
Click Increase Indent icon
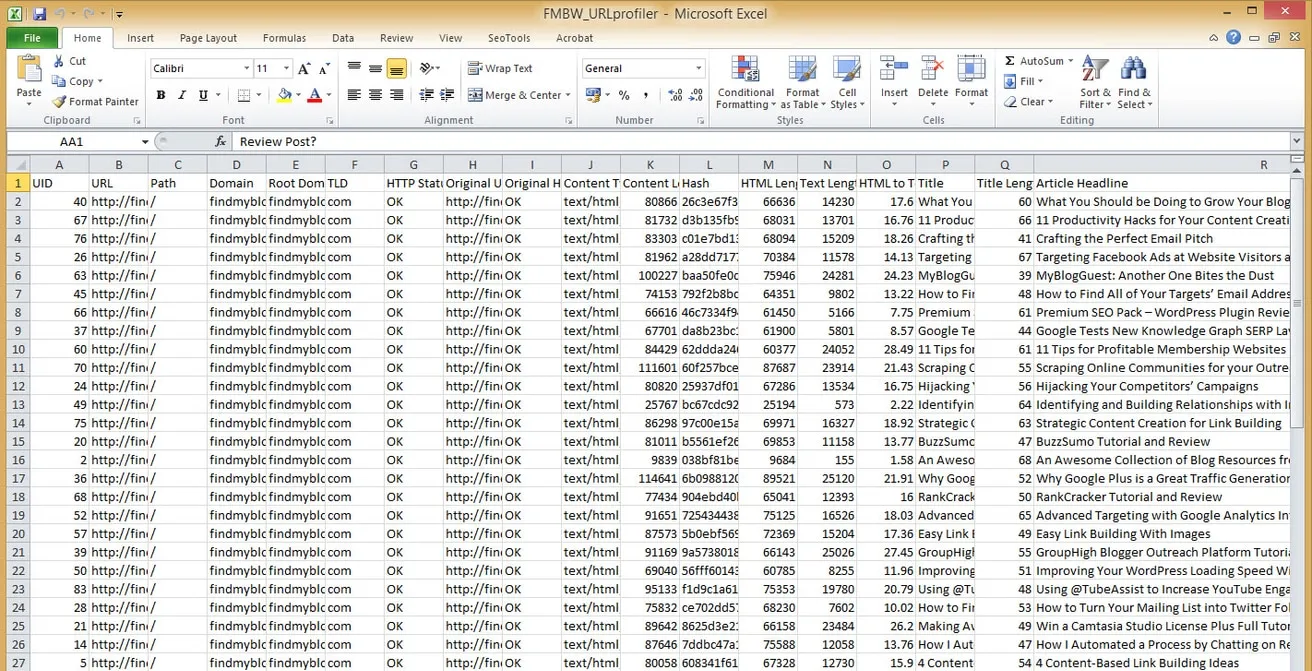[x=447, y=95]
